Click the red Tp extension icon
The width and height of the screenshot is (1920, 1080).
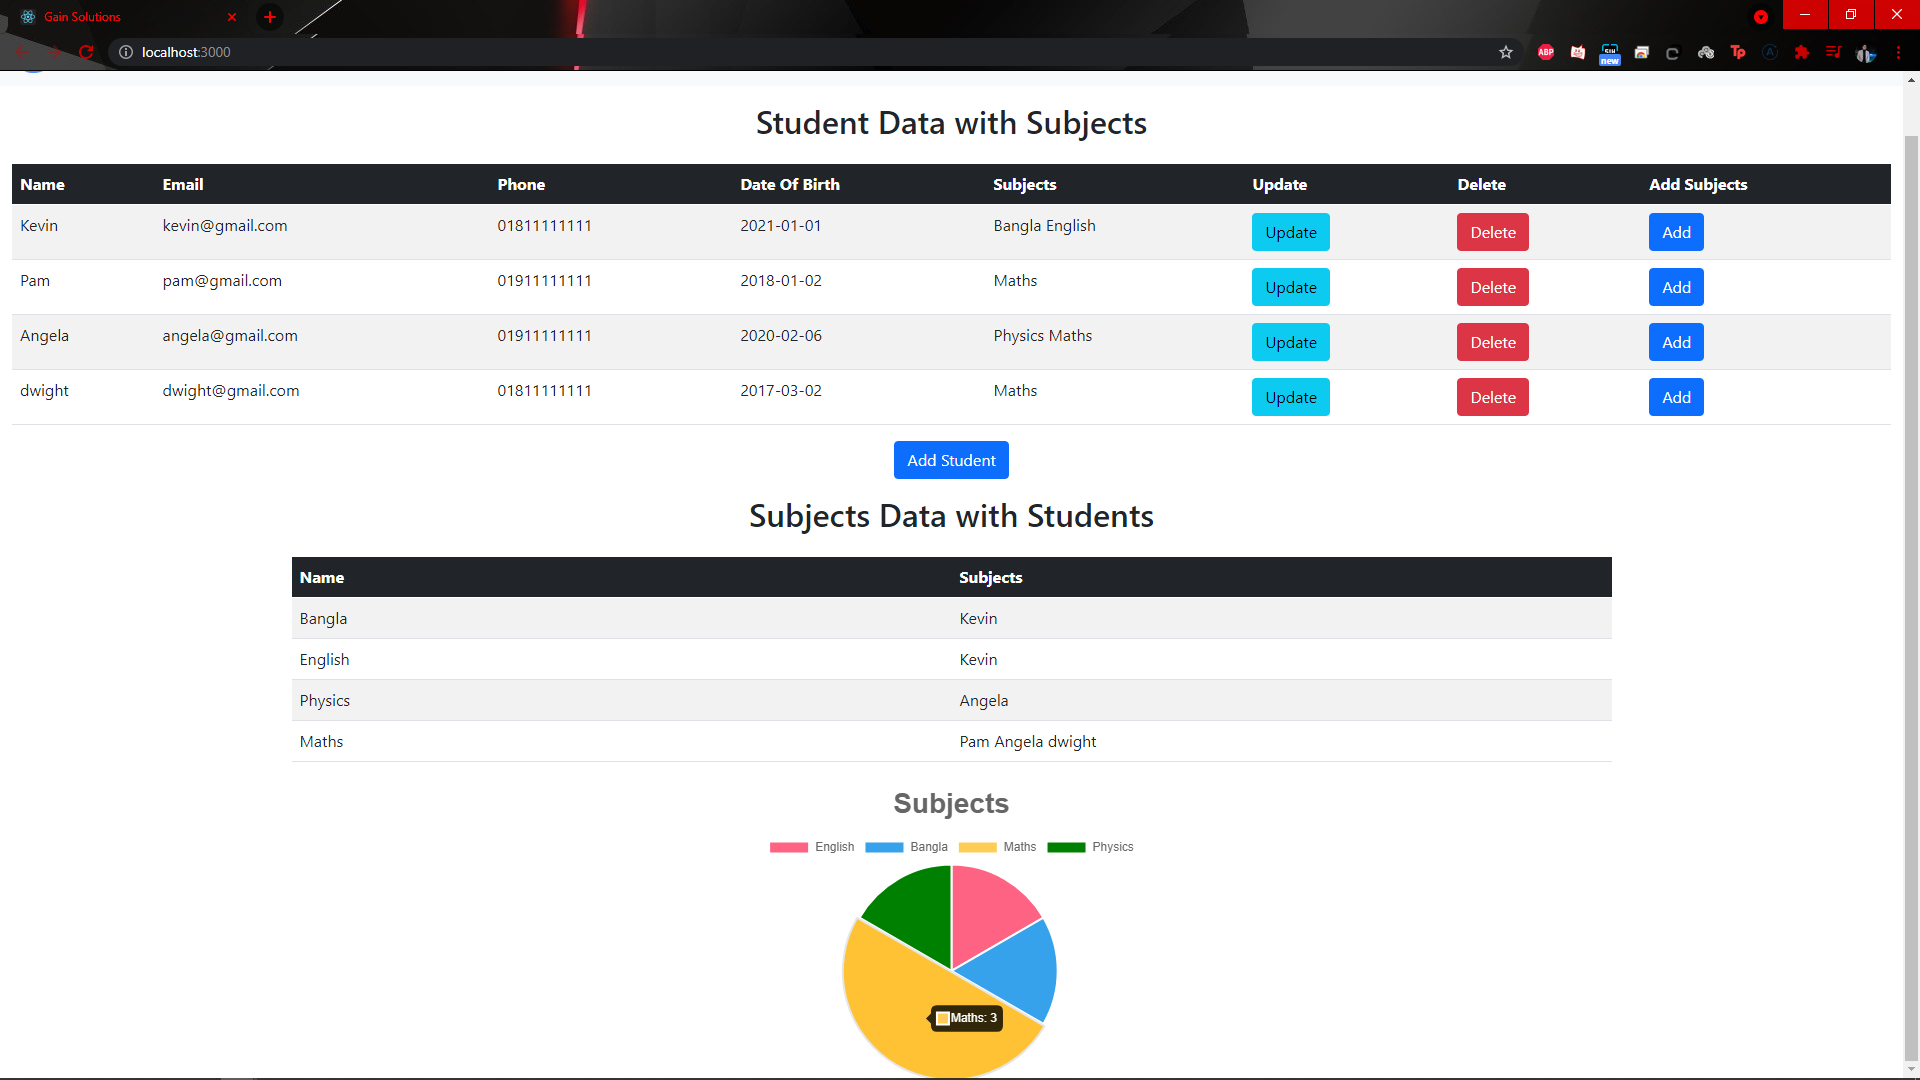pyautogui.click(x=1737, y=52)
